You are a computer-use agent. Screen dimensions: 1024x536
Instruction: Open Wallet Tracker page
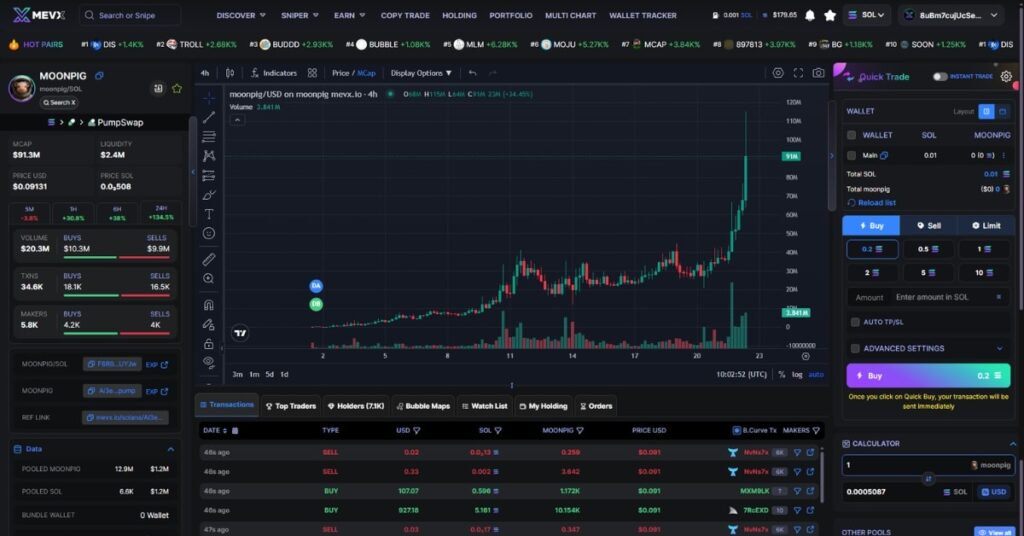pyautogui.click(x=643, y=15)
